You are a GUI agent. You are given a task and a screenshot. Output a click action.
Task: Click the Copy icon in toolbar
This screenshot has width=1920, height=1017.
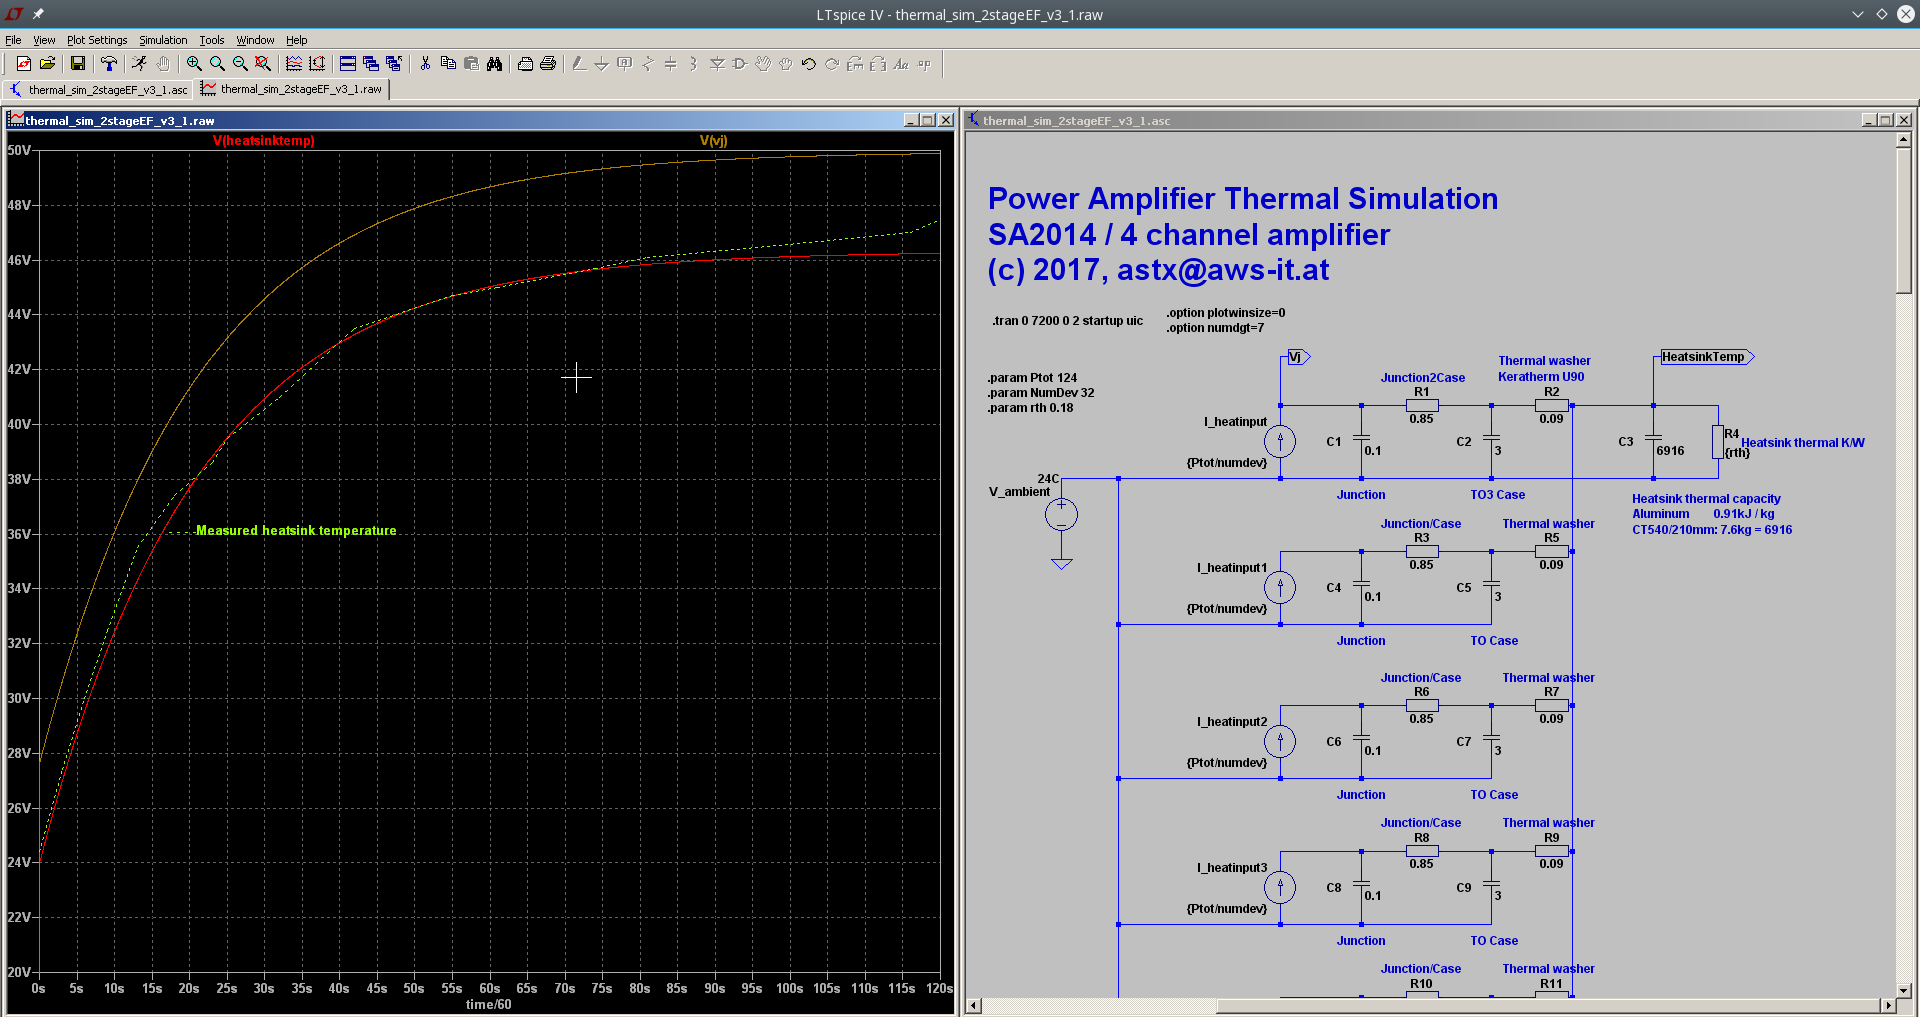[x=448, y=64]
